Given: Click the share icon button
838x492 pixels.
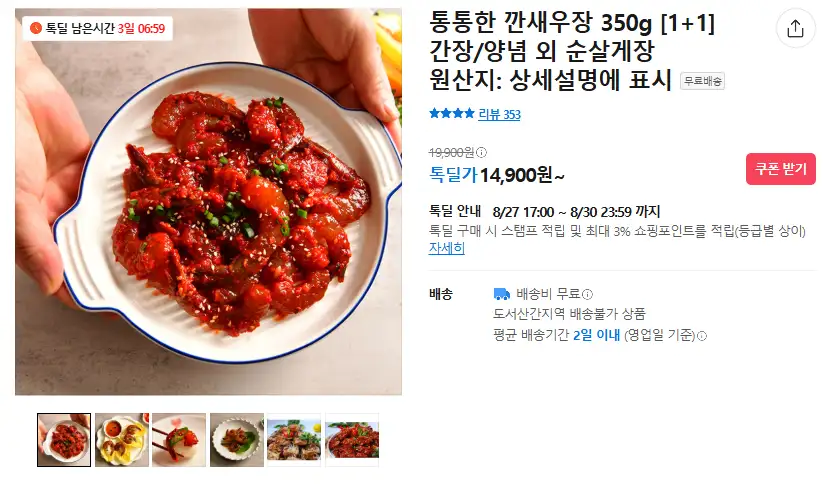Looking at the screenshot, I should 795,28.
